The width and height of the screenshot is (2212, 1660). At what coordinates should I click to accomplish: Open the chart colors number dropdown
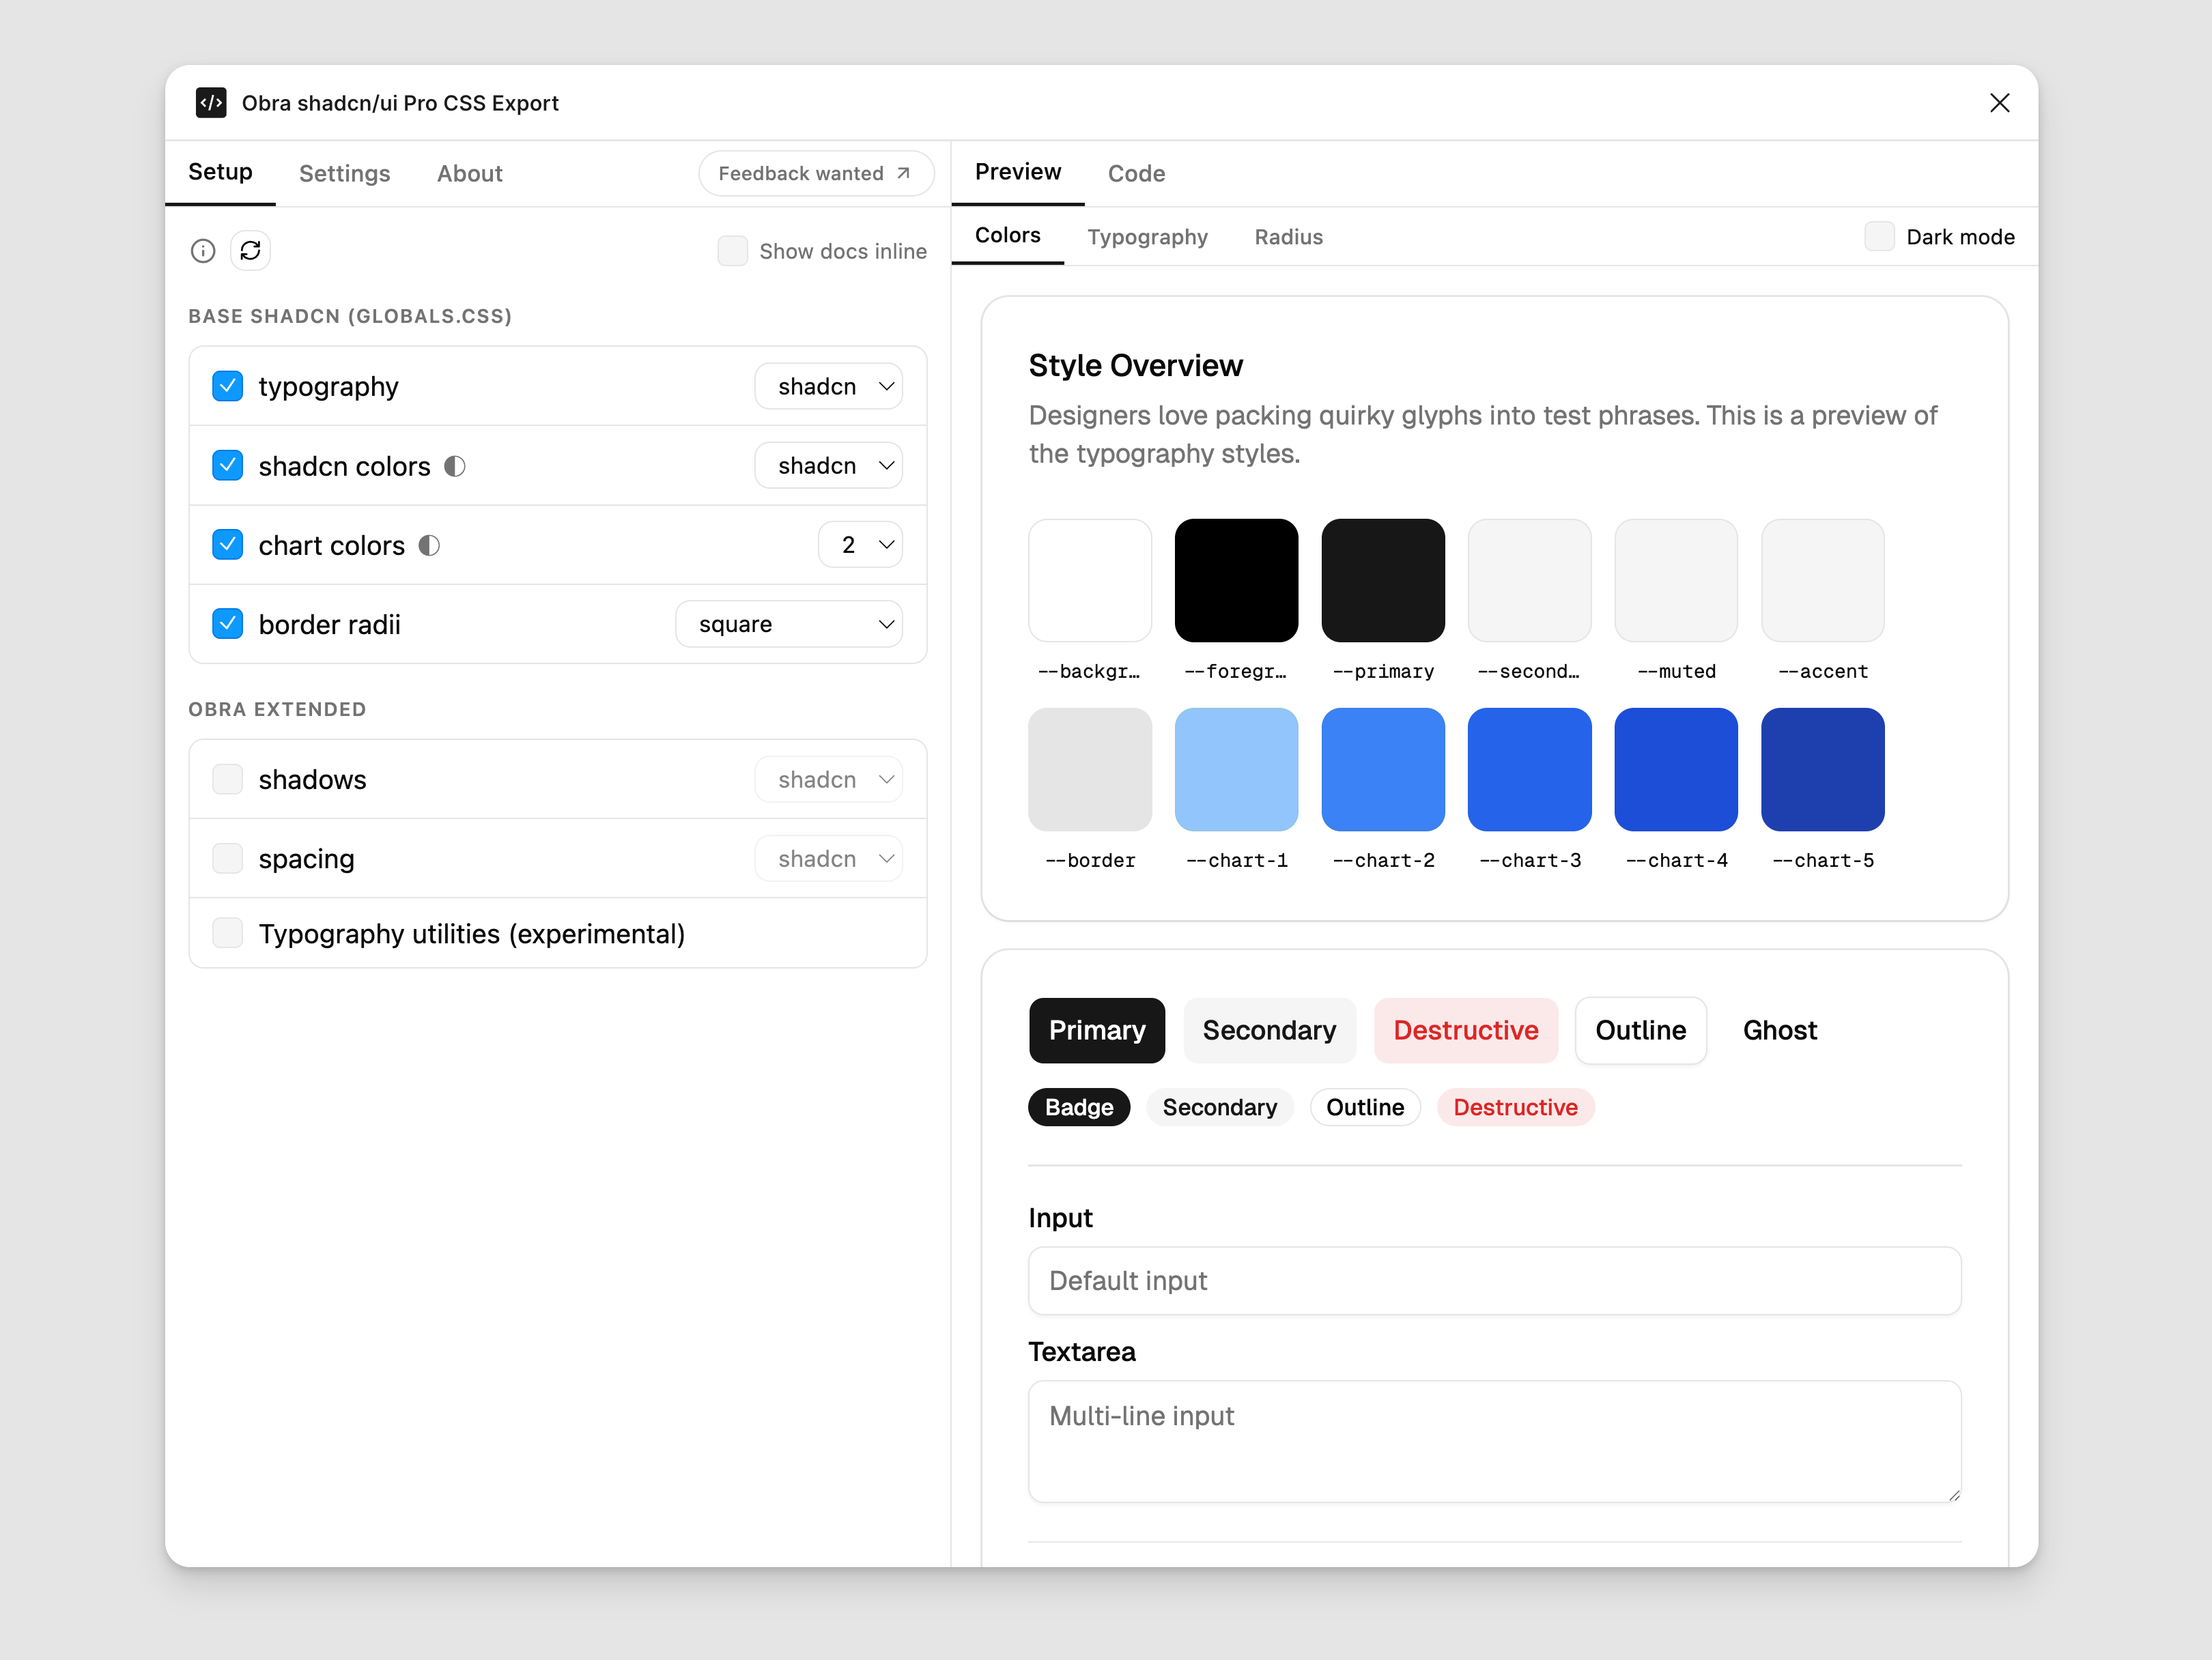click(x=861, y=545)
